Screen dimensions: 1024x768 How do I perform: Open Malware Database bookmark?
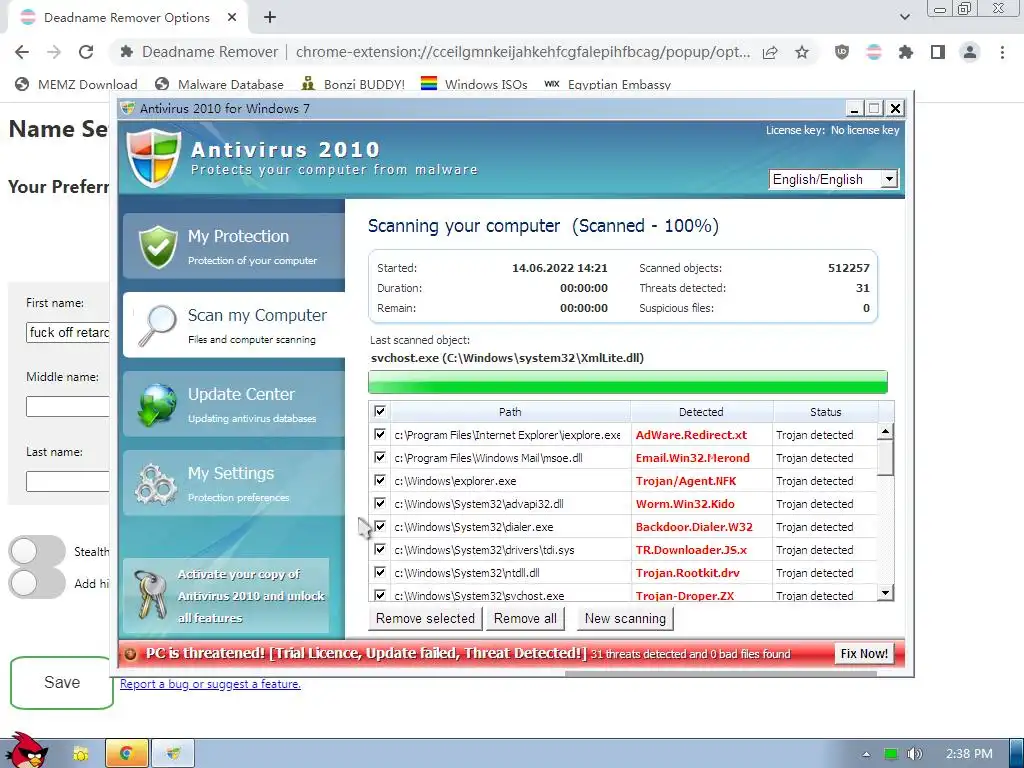click(219, 84)
